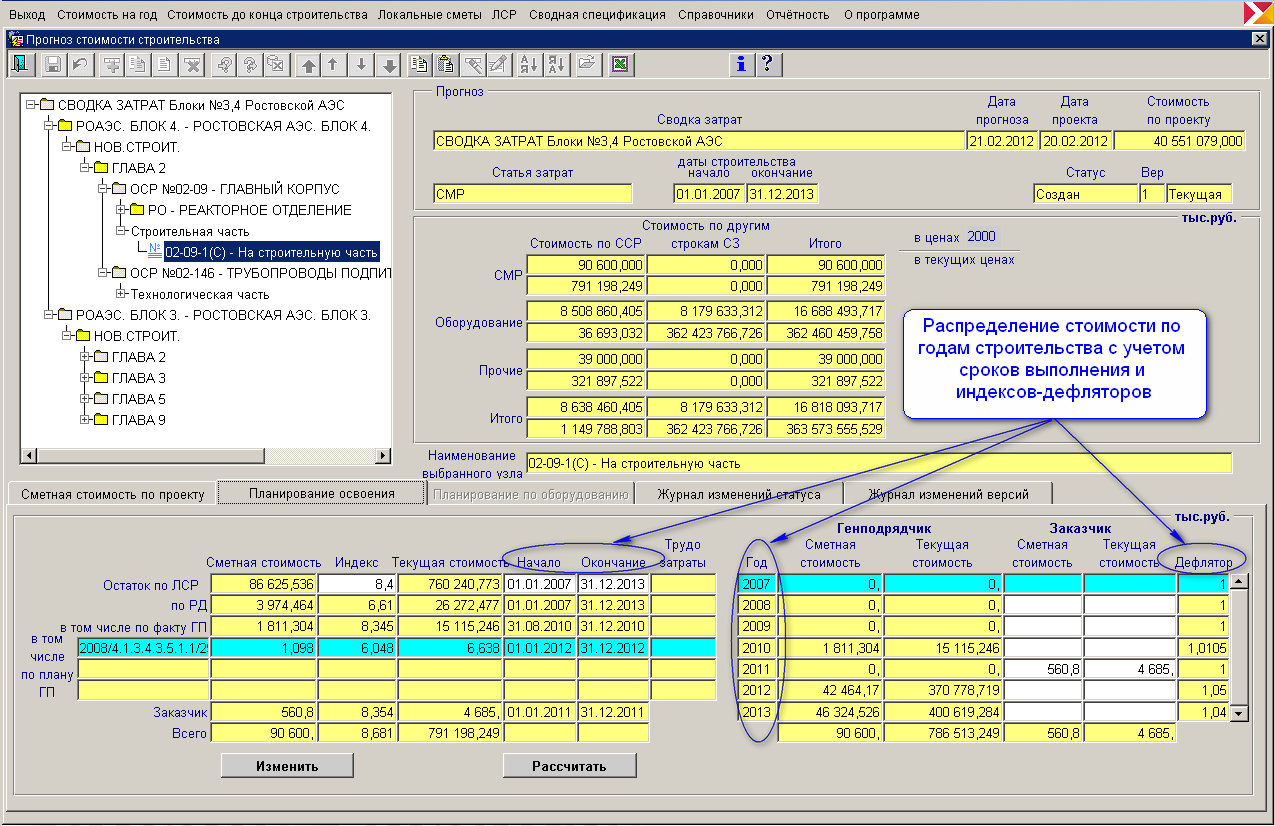Click the Наименование выбранного узла field
Viewport: 1275px width, 826px height.
[879, 463]
